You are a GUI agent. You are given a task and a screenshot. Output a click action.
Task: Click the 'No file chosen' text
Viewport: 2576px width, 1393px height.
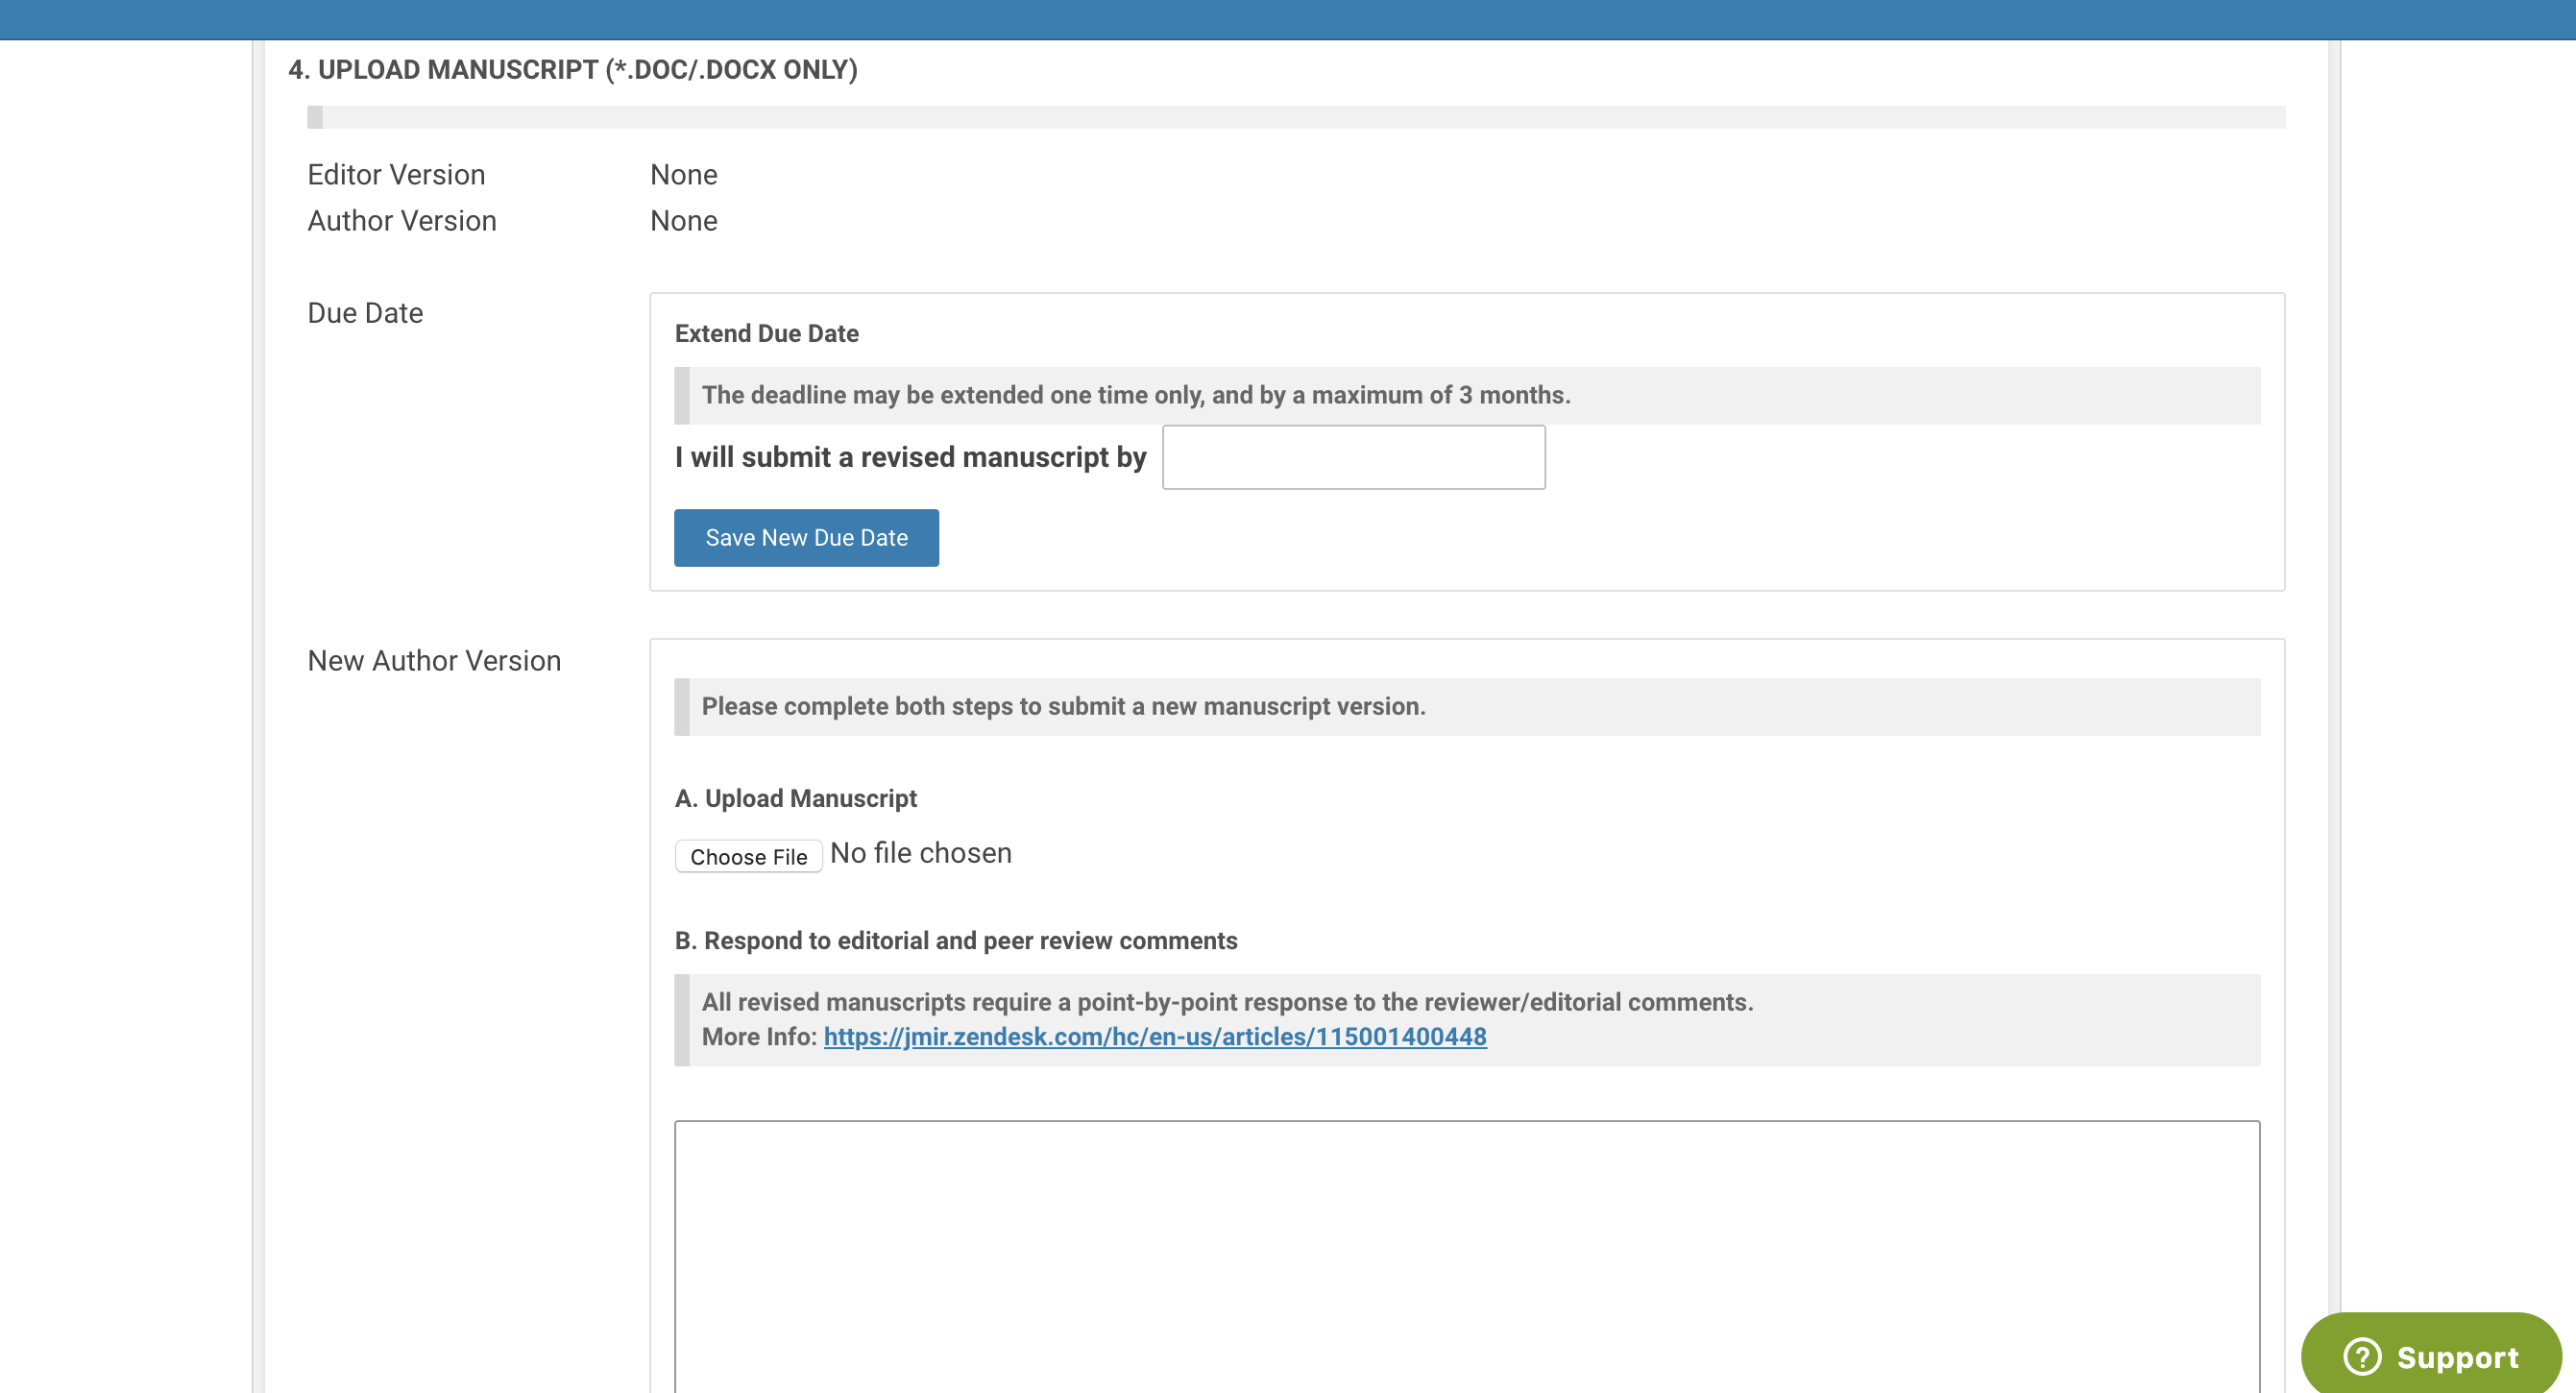(x=920, y=853)
